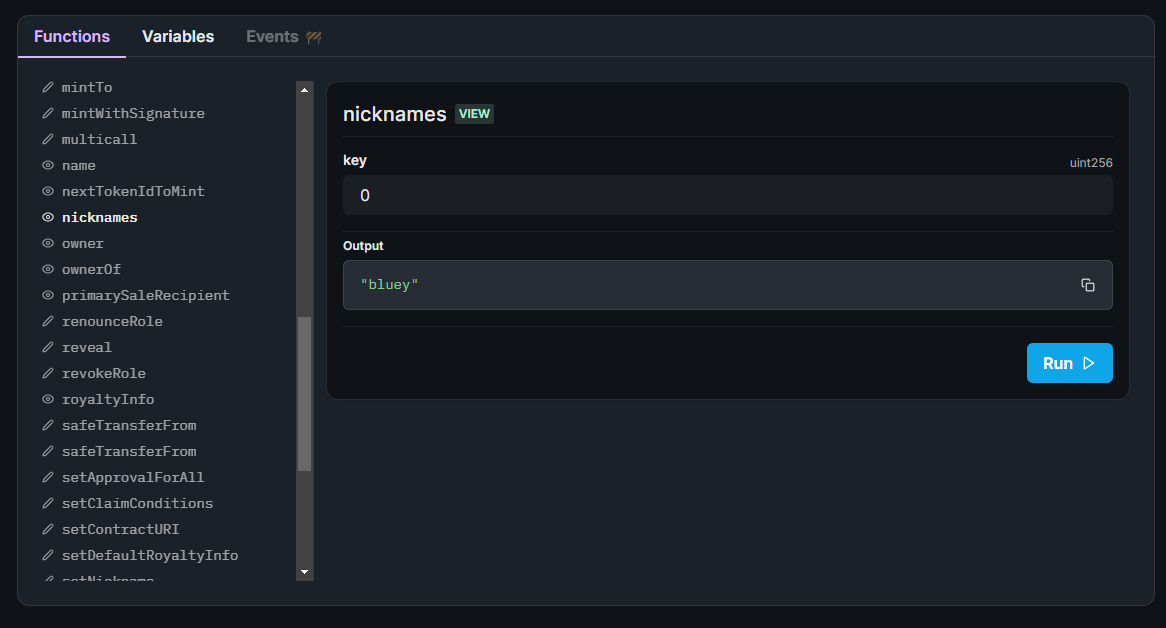This screenshot has width=1166, height=628.
Task: Click the VIEW badge next to nicknames heading
Action: [x=474, y=114]
